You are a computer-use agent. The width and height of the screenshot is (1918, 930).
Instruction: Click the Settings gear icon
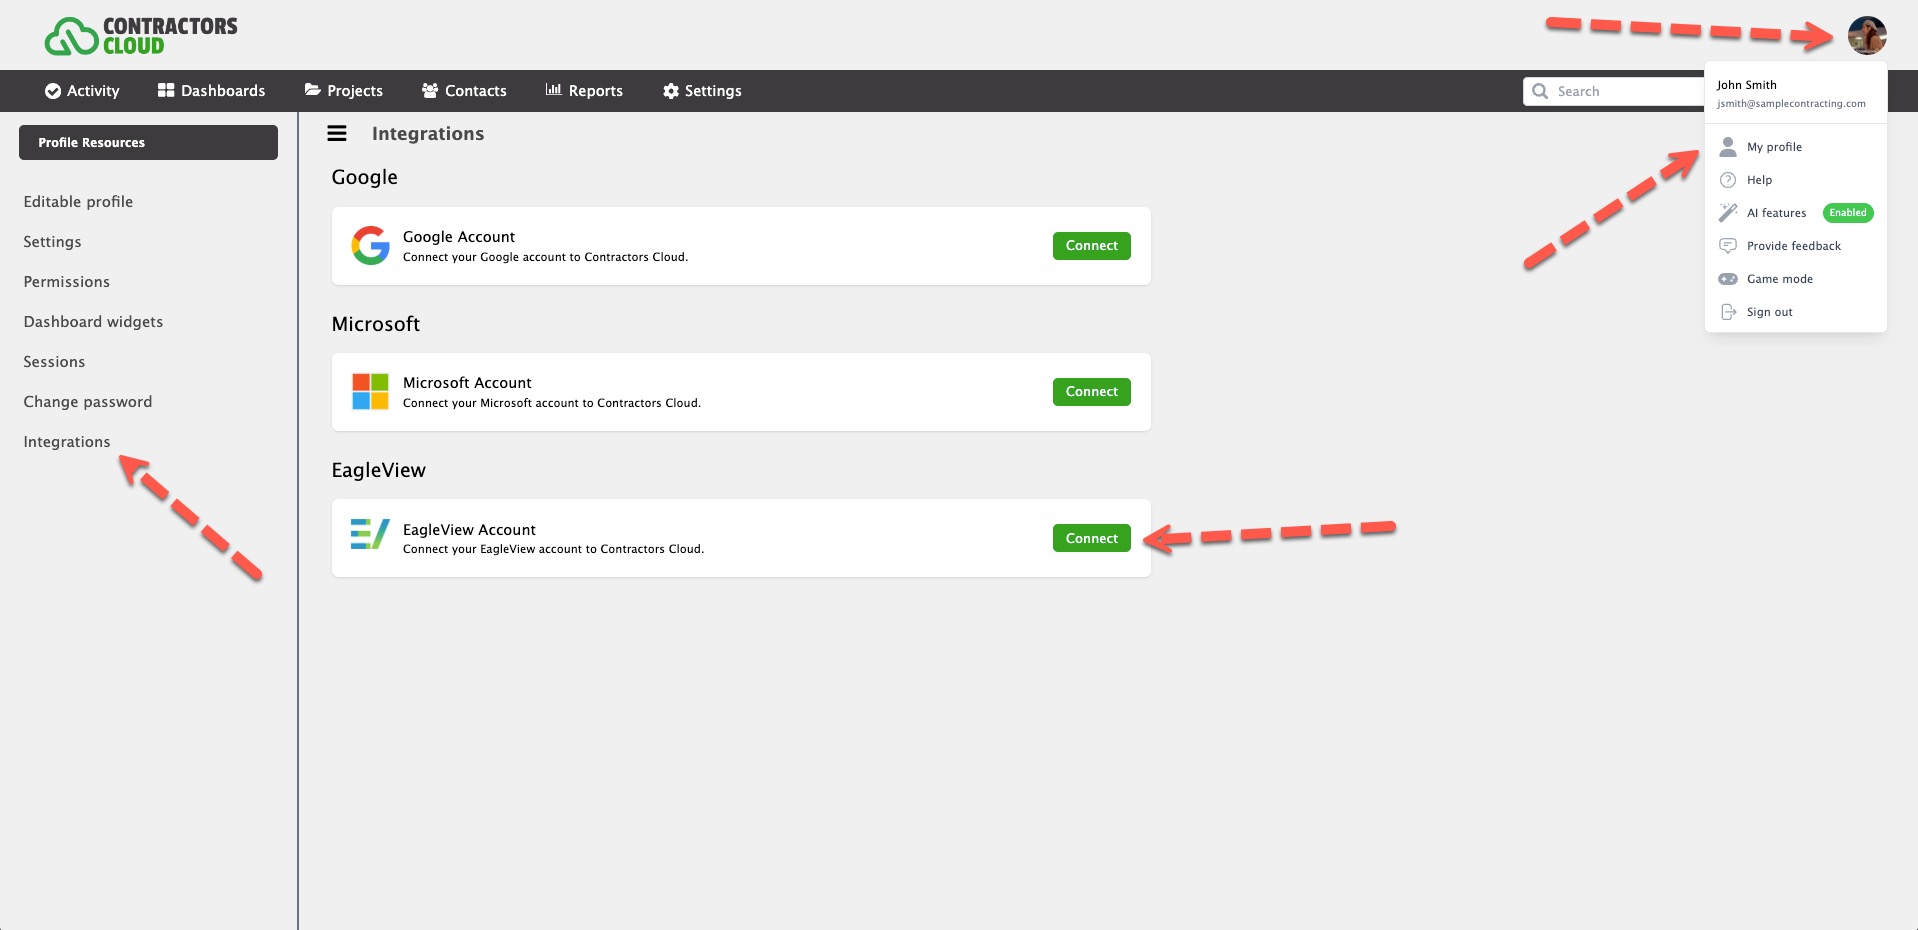(x=671, y=91)
